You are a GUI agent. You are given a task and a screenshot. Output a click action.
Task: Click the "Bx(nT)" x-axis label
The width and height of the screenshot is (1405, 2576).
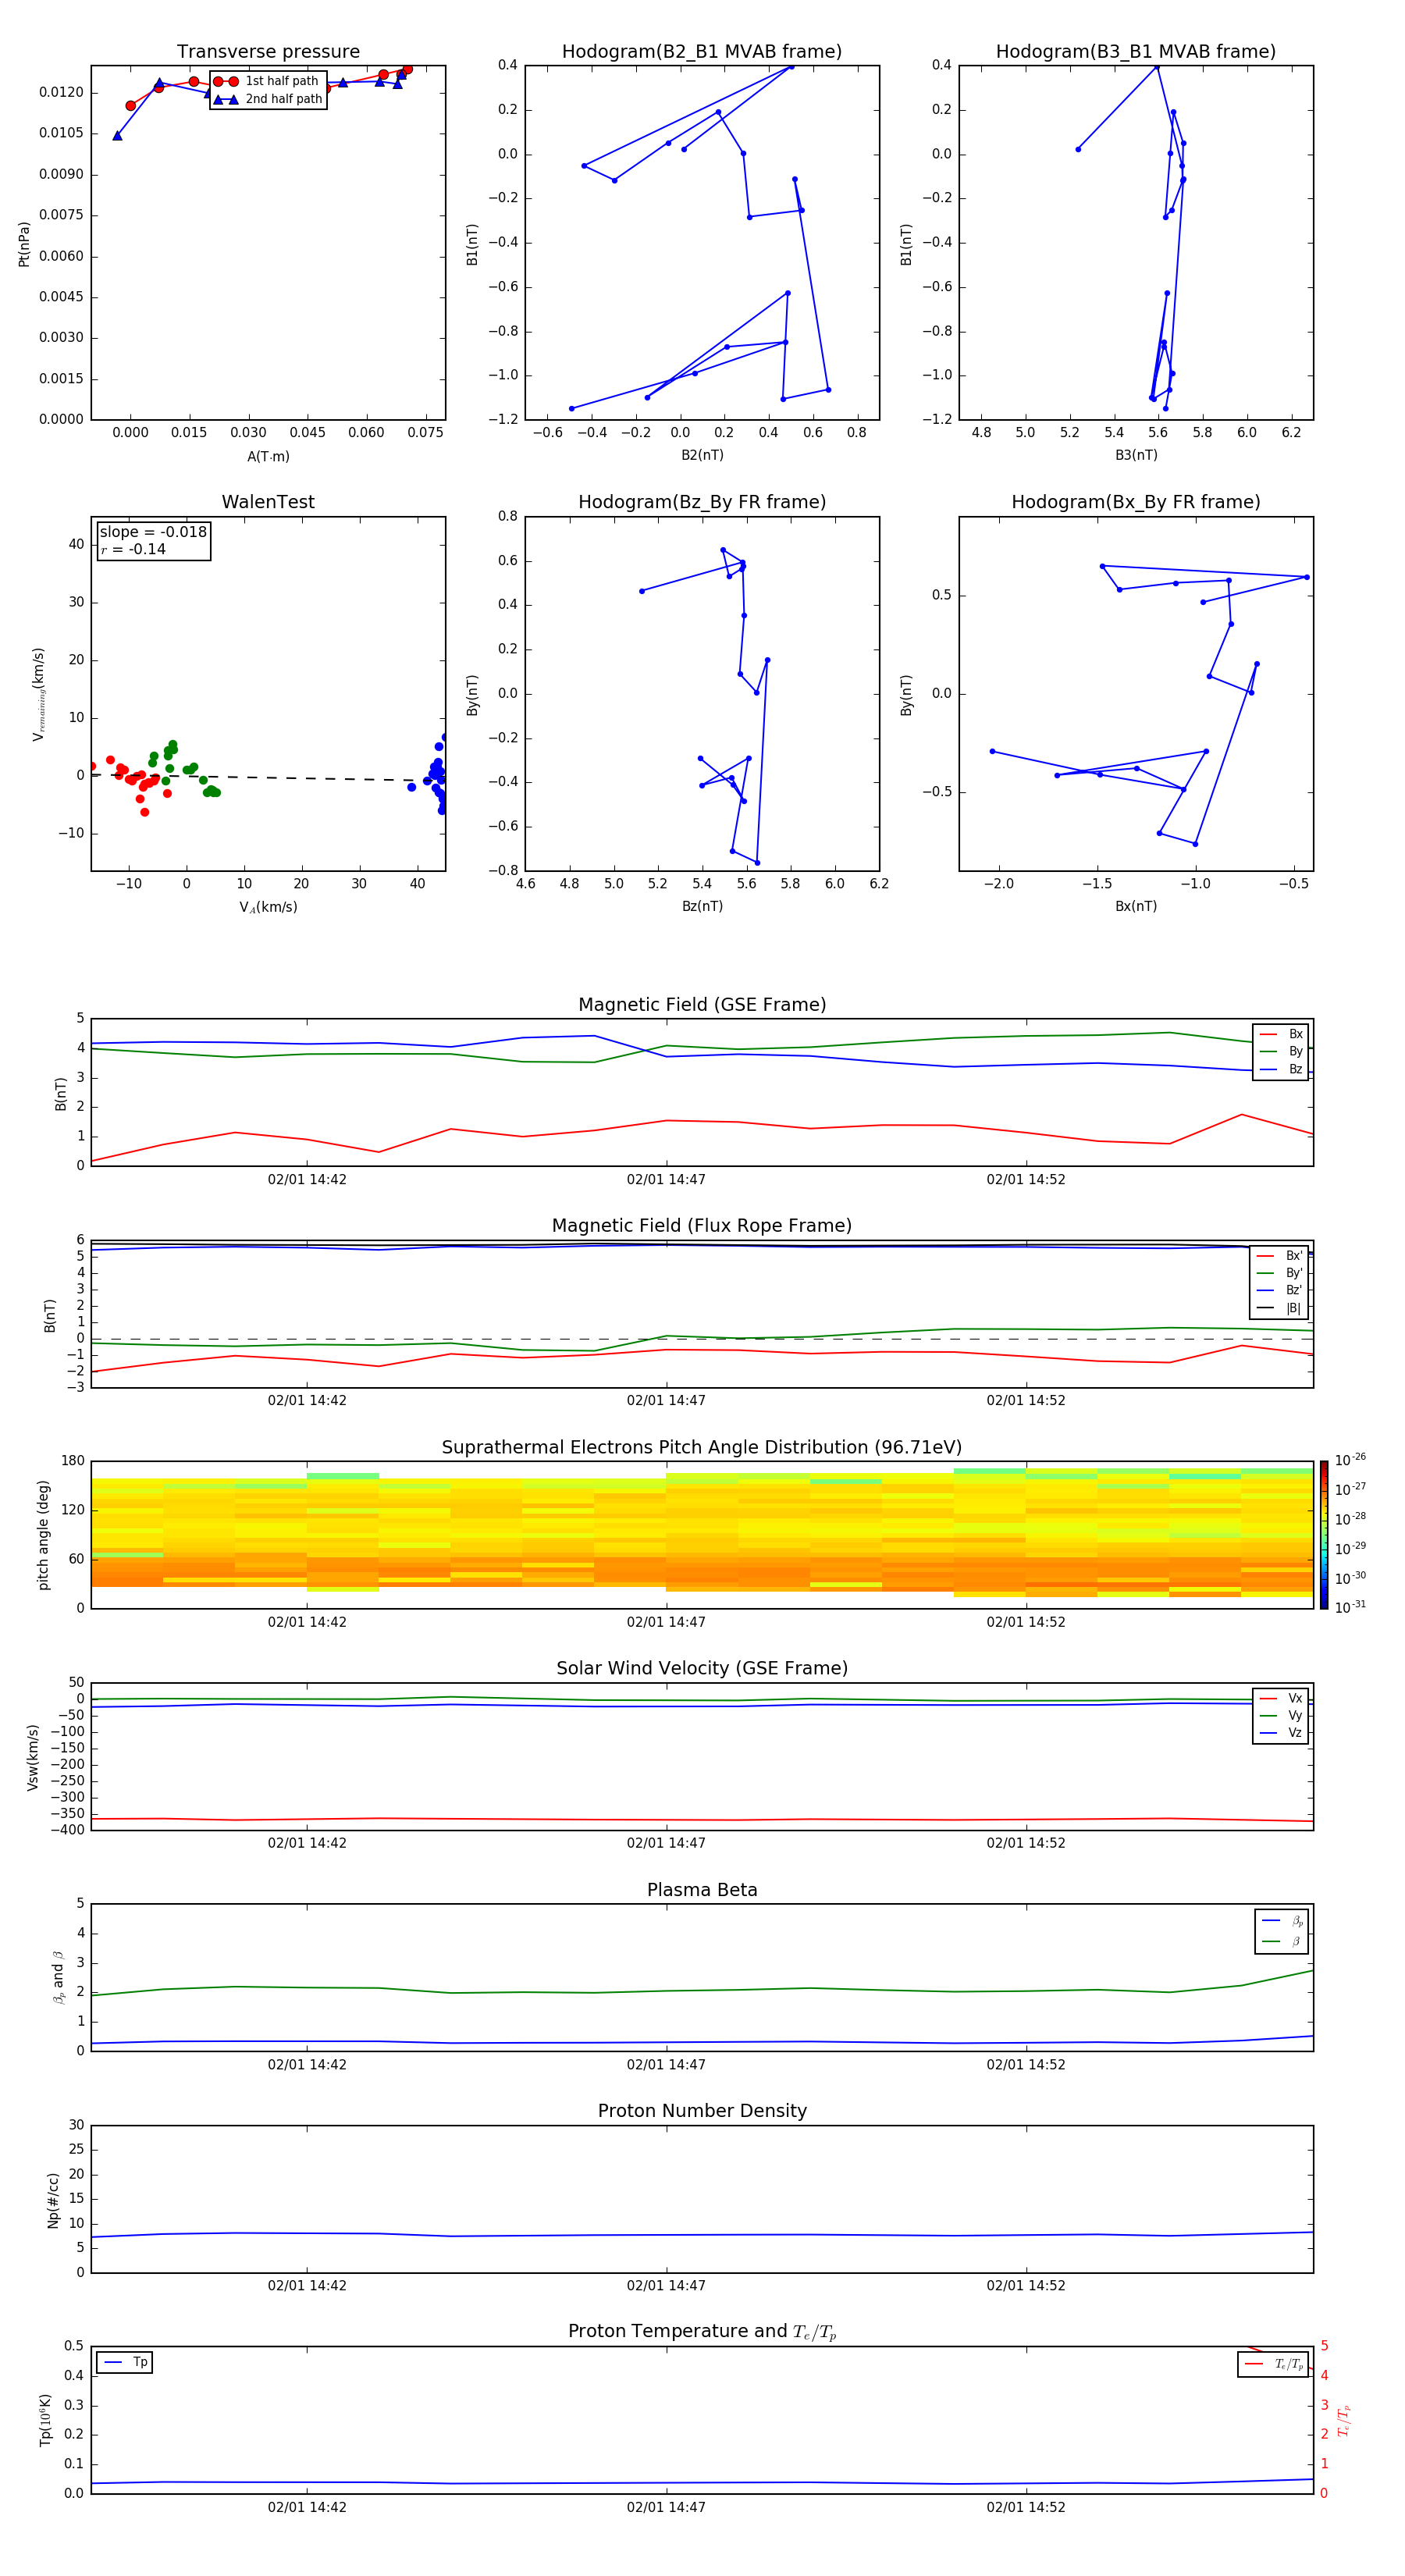pos(1136,907)
